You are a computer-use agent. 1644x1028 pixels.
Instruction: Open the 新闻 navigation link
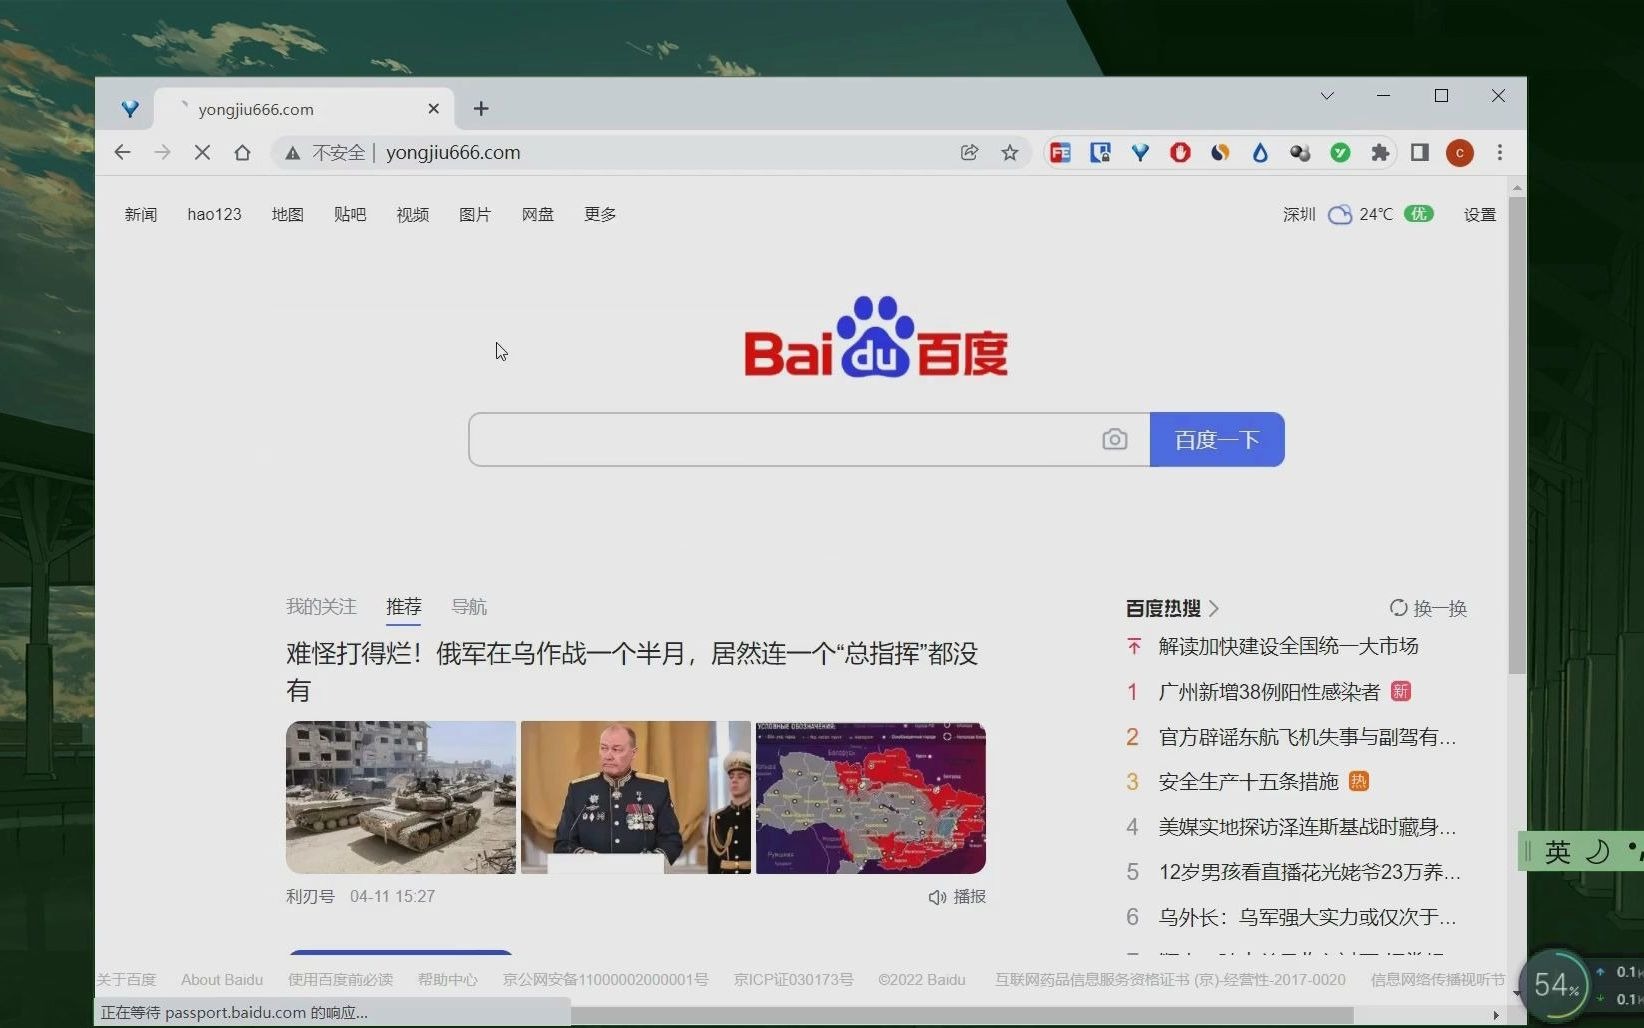coord(141,214)
